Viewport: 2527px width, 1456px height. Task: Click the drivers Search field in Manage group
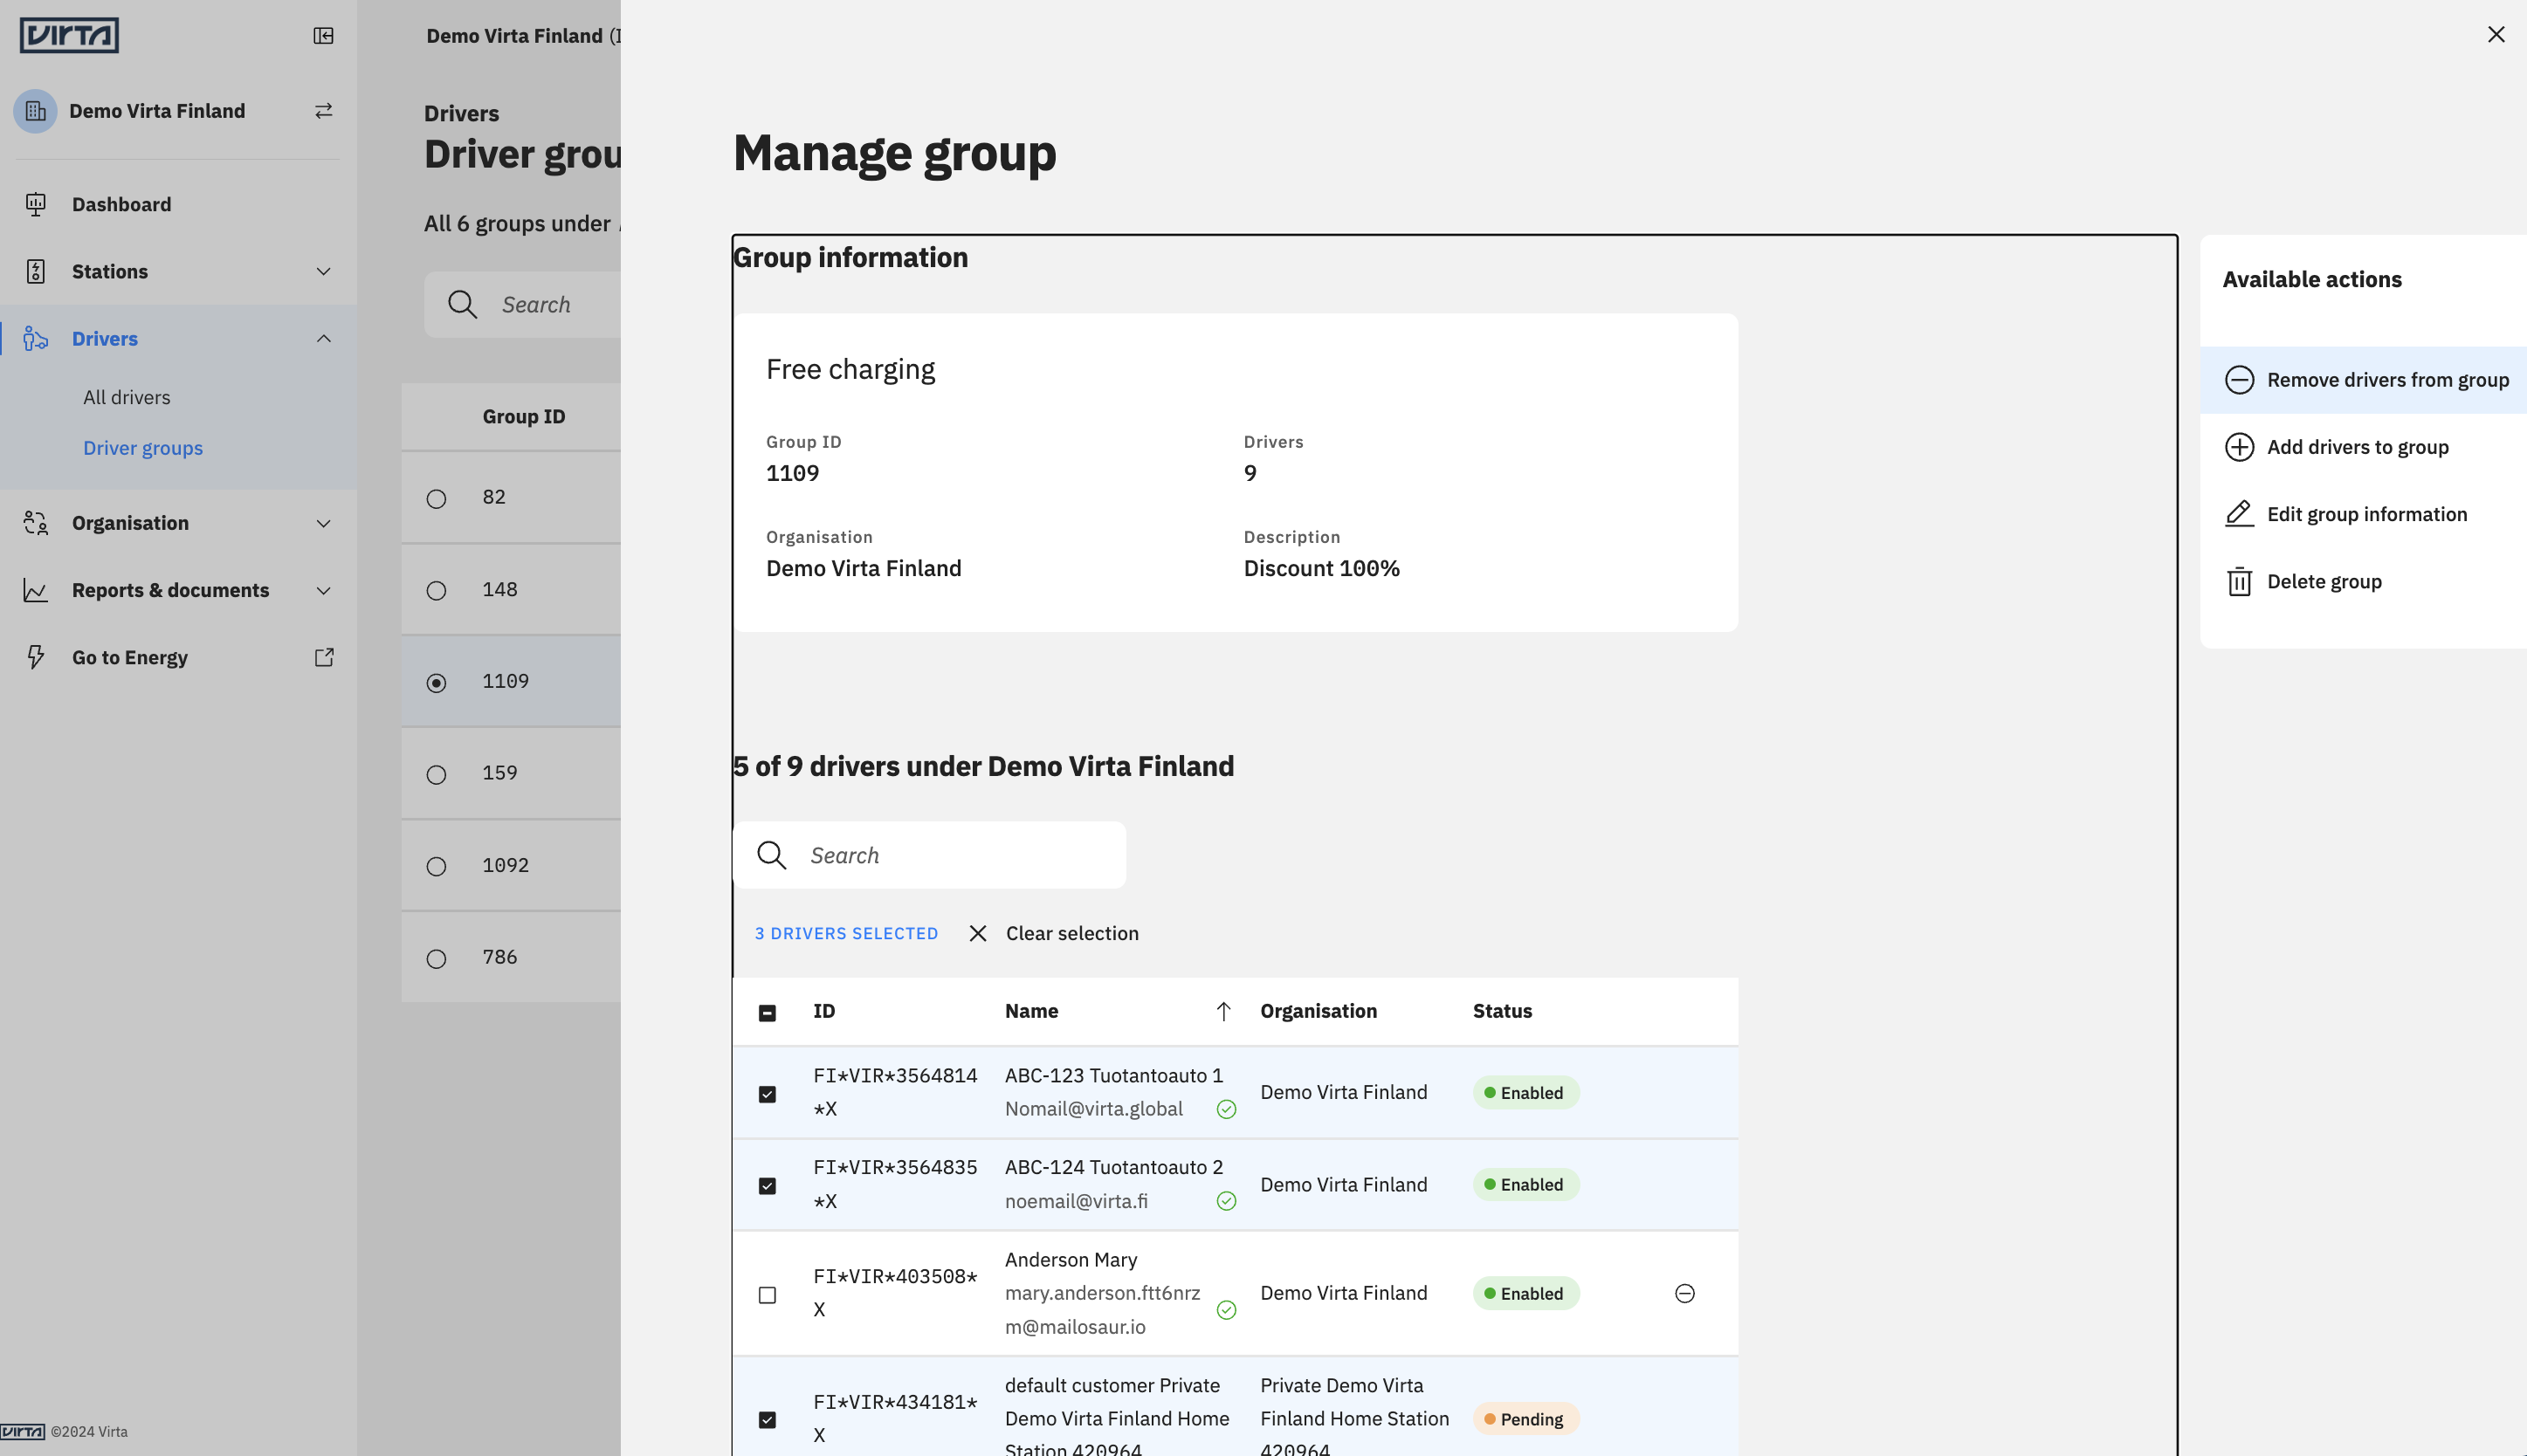(x=930, y=855)
